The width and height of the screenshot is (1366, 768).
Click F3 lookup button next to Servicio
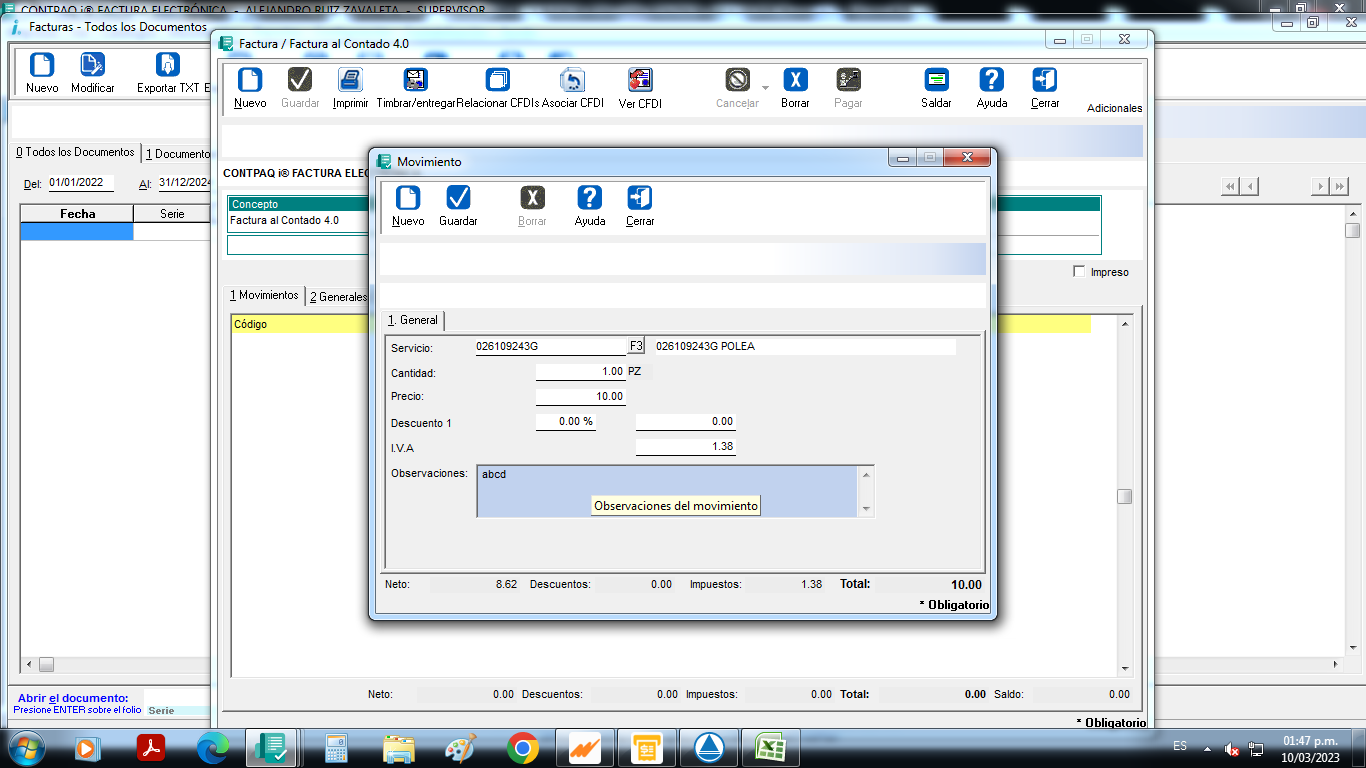click(x=636, y=346)
